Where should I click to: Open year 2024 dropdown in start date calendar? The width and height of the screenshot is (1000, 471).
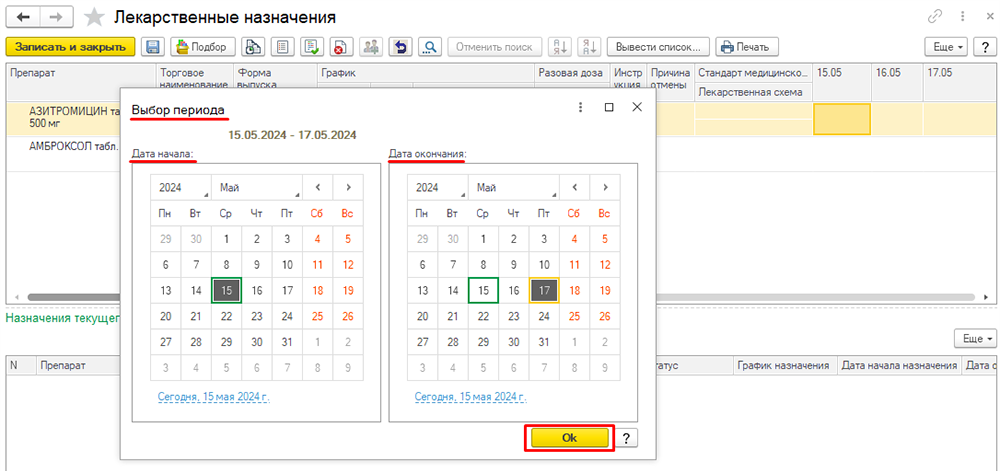(180, 187)
